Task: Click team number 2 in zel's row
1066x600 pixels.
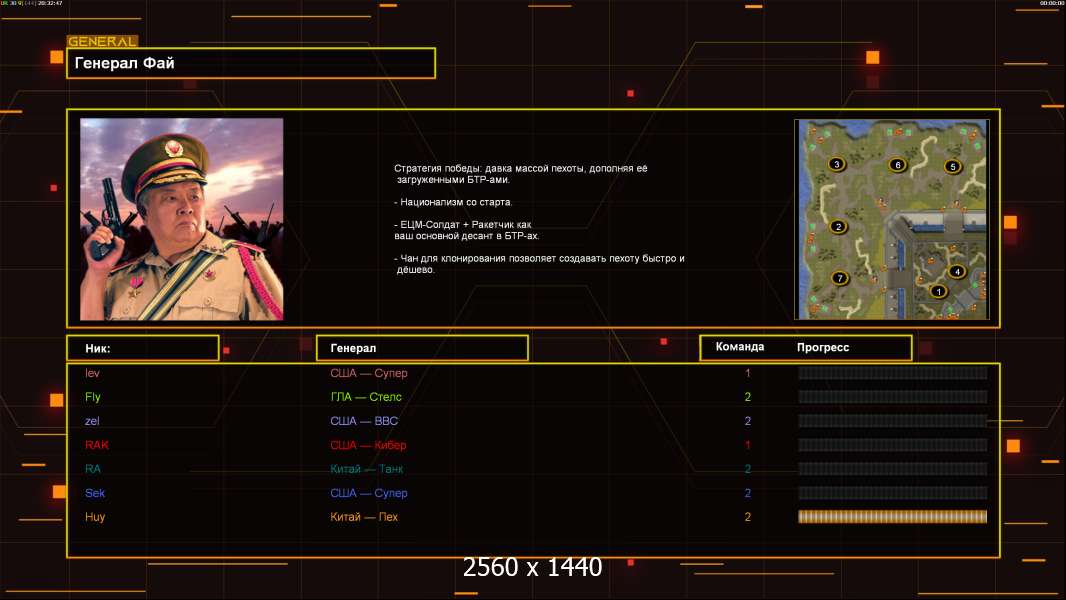Action: (748, 421)
